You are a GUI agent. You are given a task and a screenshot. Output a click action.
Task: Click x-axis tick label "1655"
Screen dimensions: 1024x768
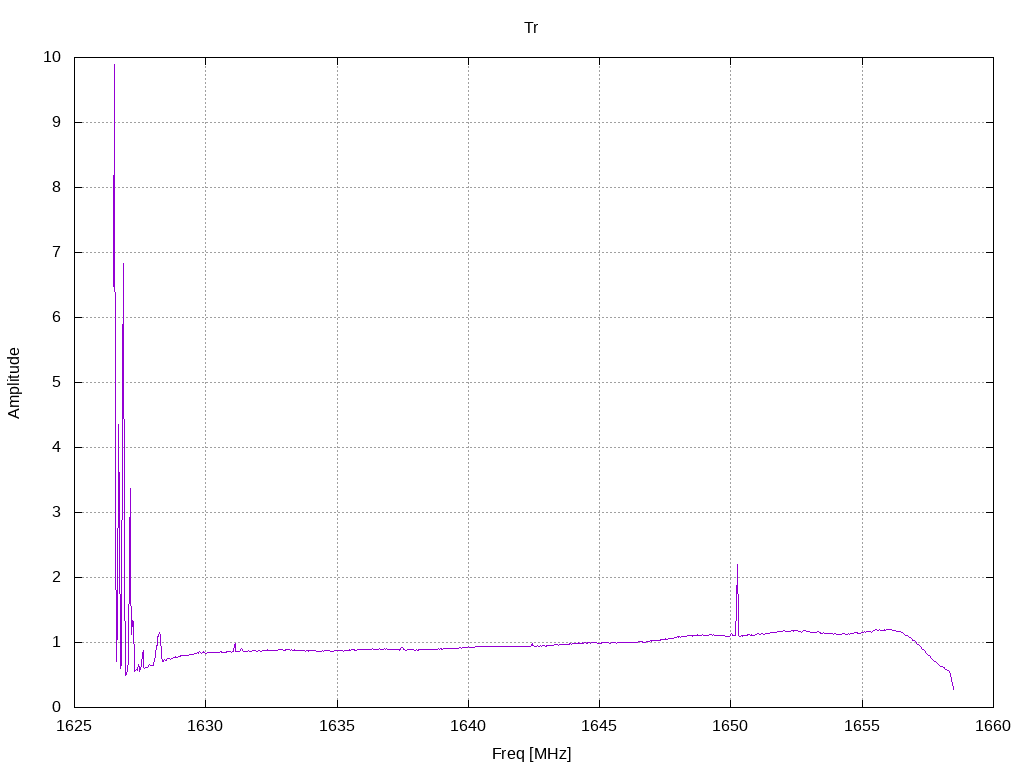pos(862,726)
